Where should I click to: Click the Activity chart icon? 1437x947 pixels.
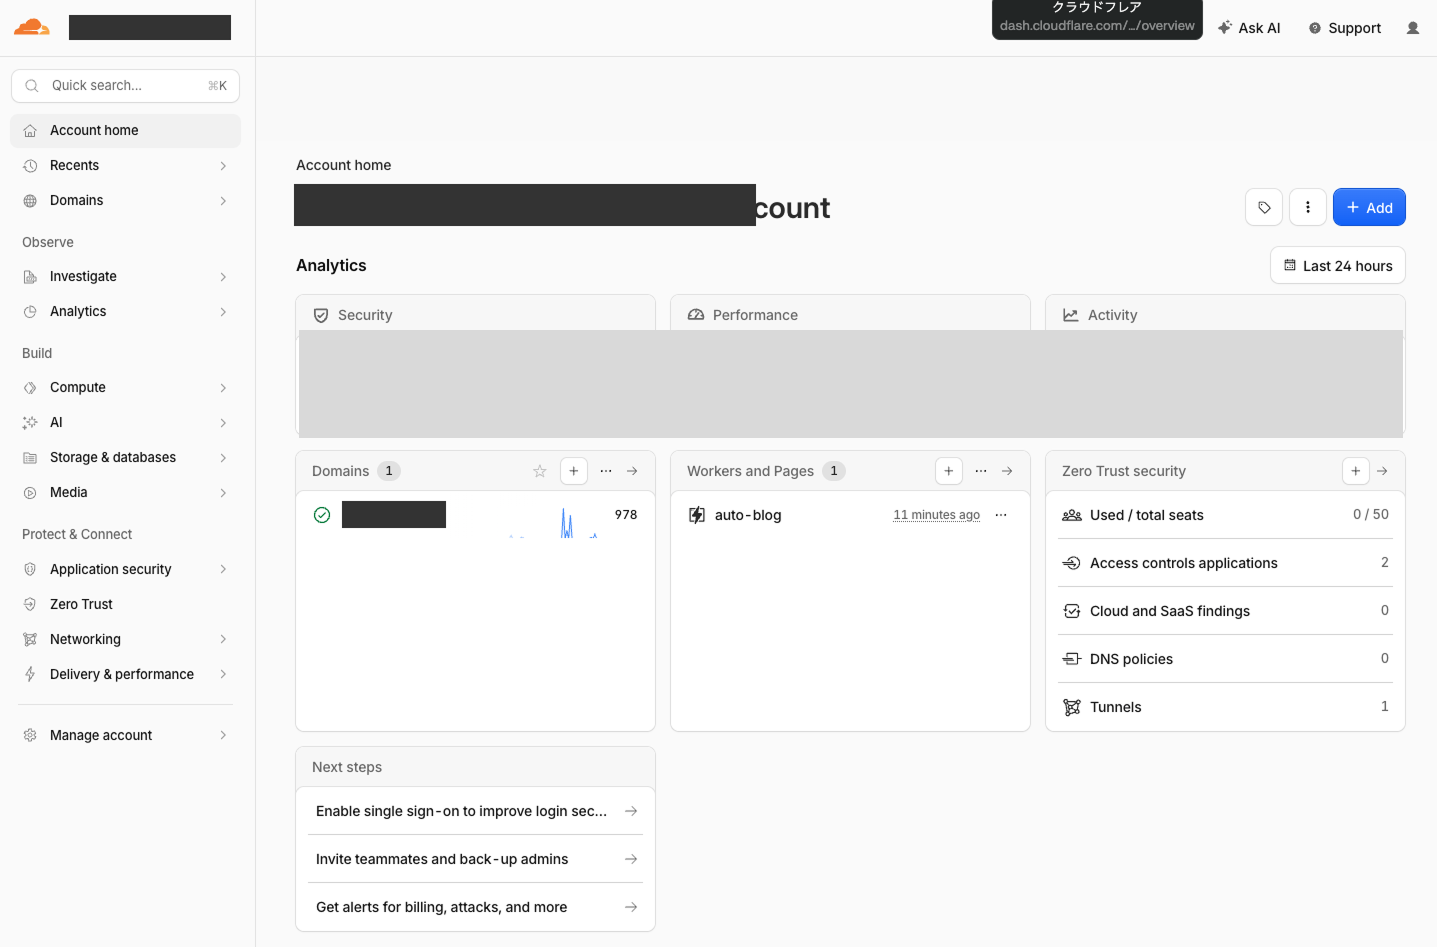pos(1071,315)
